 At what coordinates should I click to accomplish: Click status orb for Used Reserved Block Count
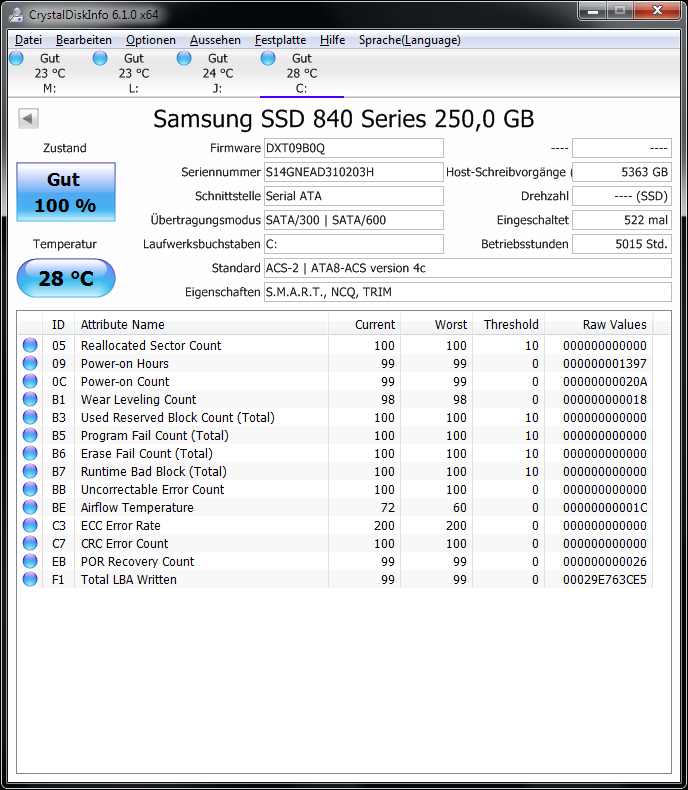30,417
